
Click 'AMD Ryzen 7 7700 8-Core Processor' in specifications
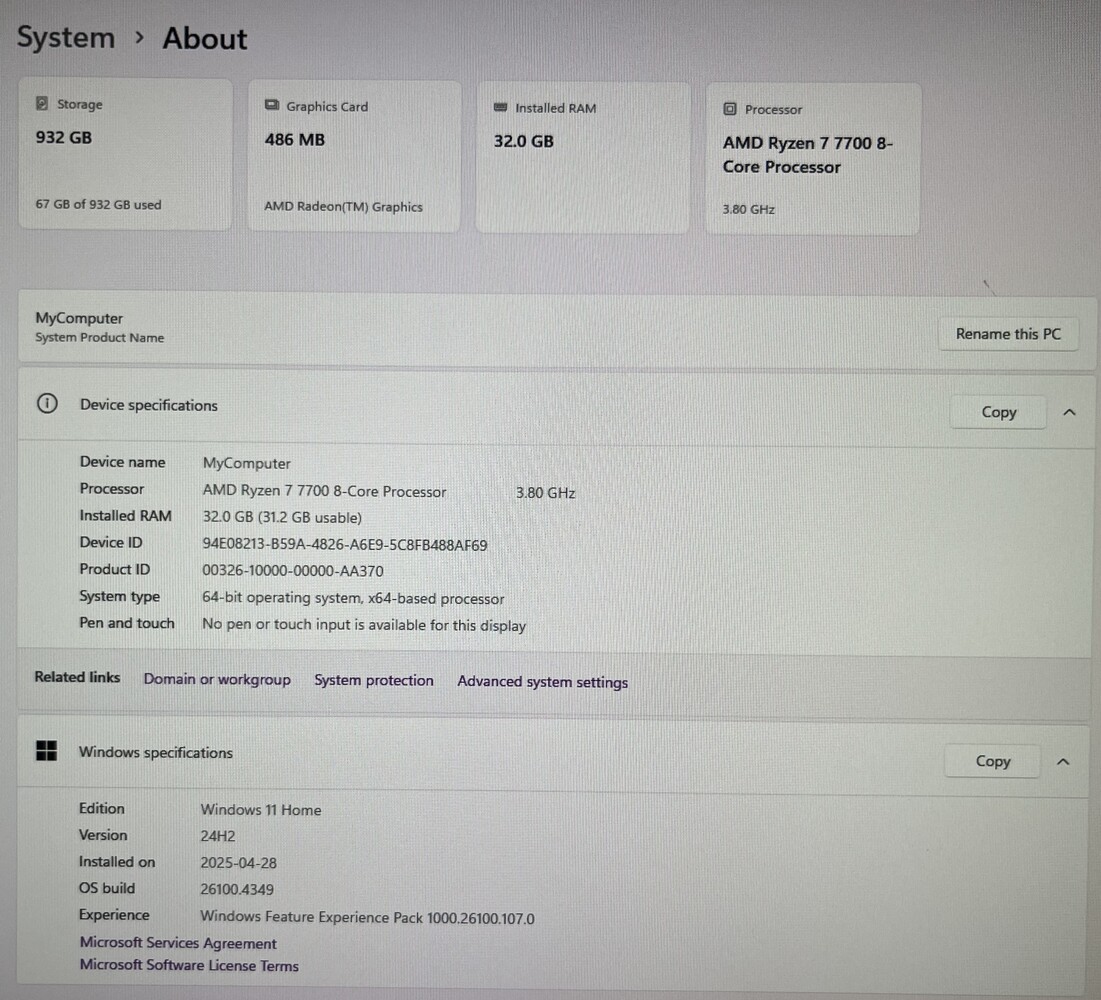tap(324, 491)
